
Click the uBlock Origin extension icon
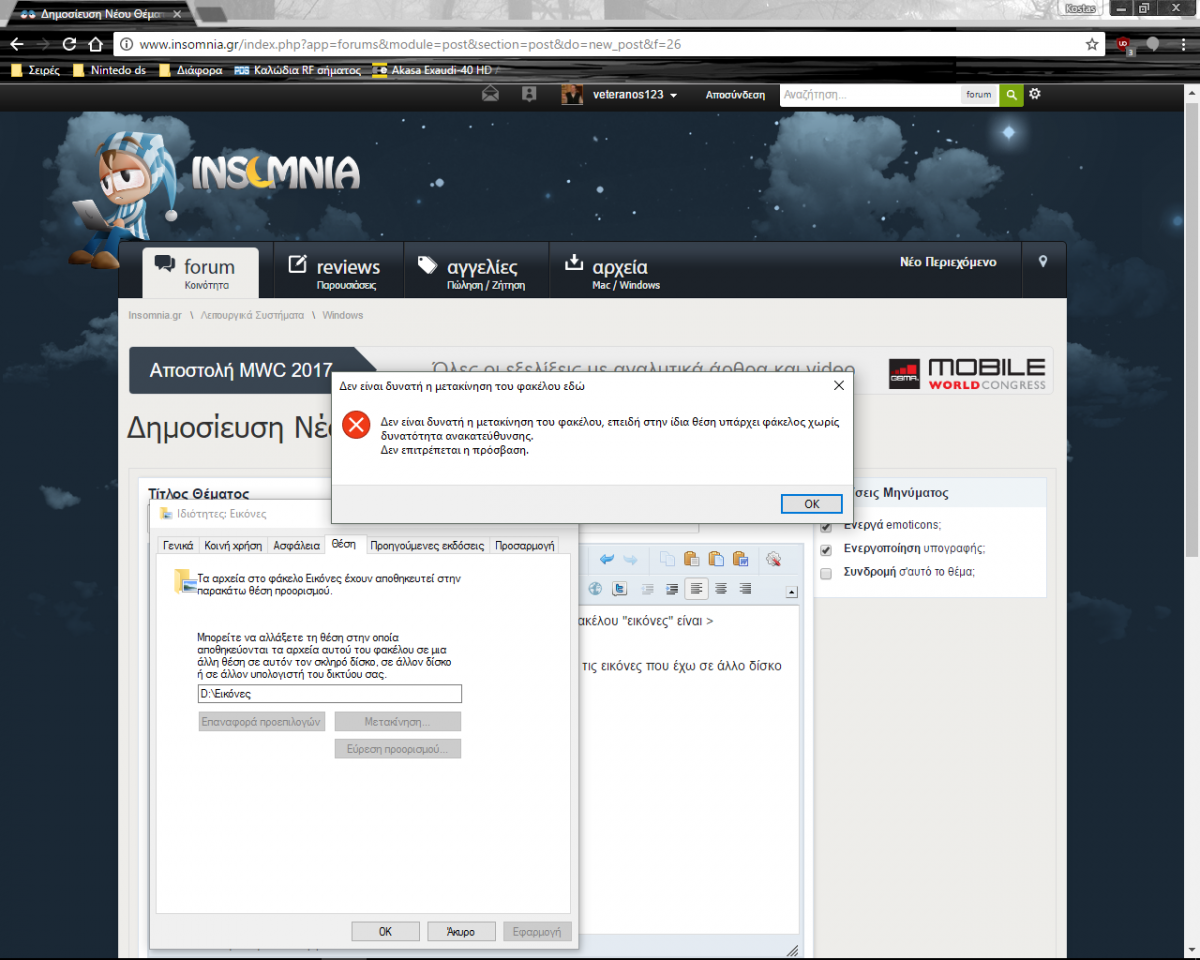1123,45
